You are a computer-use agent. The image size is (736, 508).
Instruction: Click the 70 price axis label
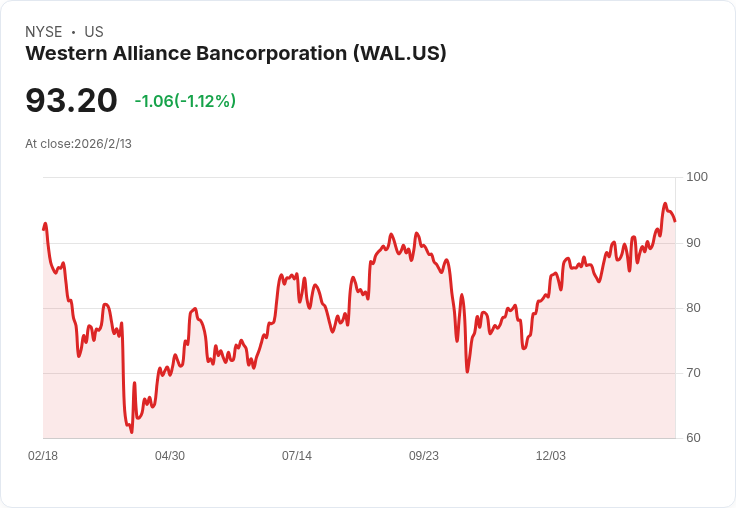[693, 373]
